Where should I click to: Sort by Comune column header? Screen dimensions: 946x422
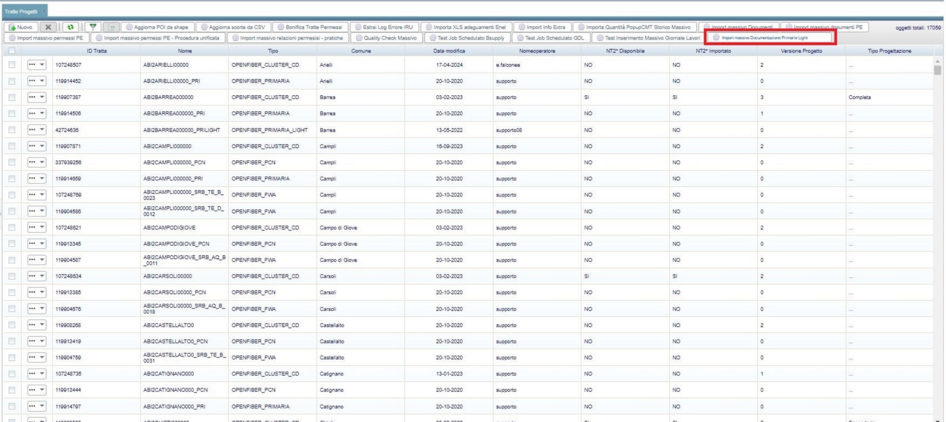coord(361,51)
